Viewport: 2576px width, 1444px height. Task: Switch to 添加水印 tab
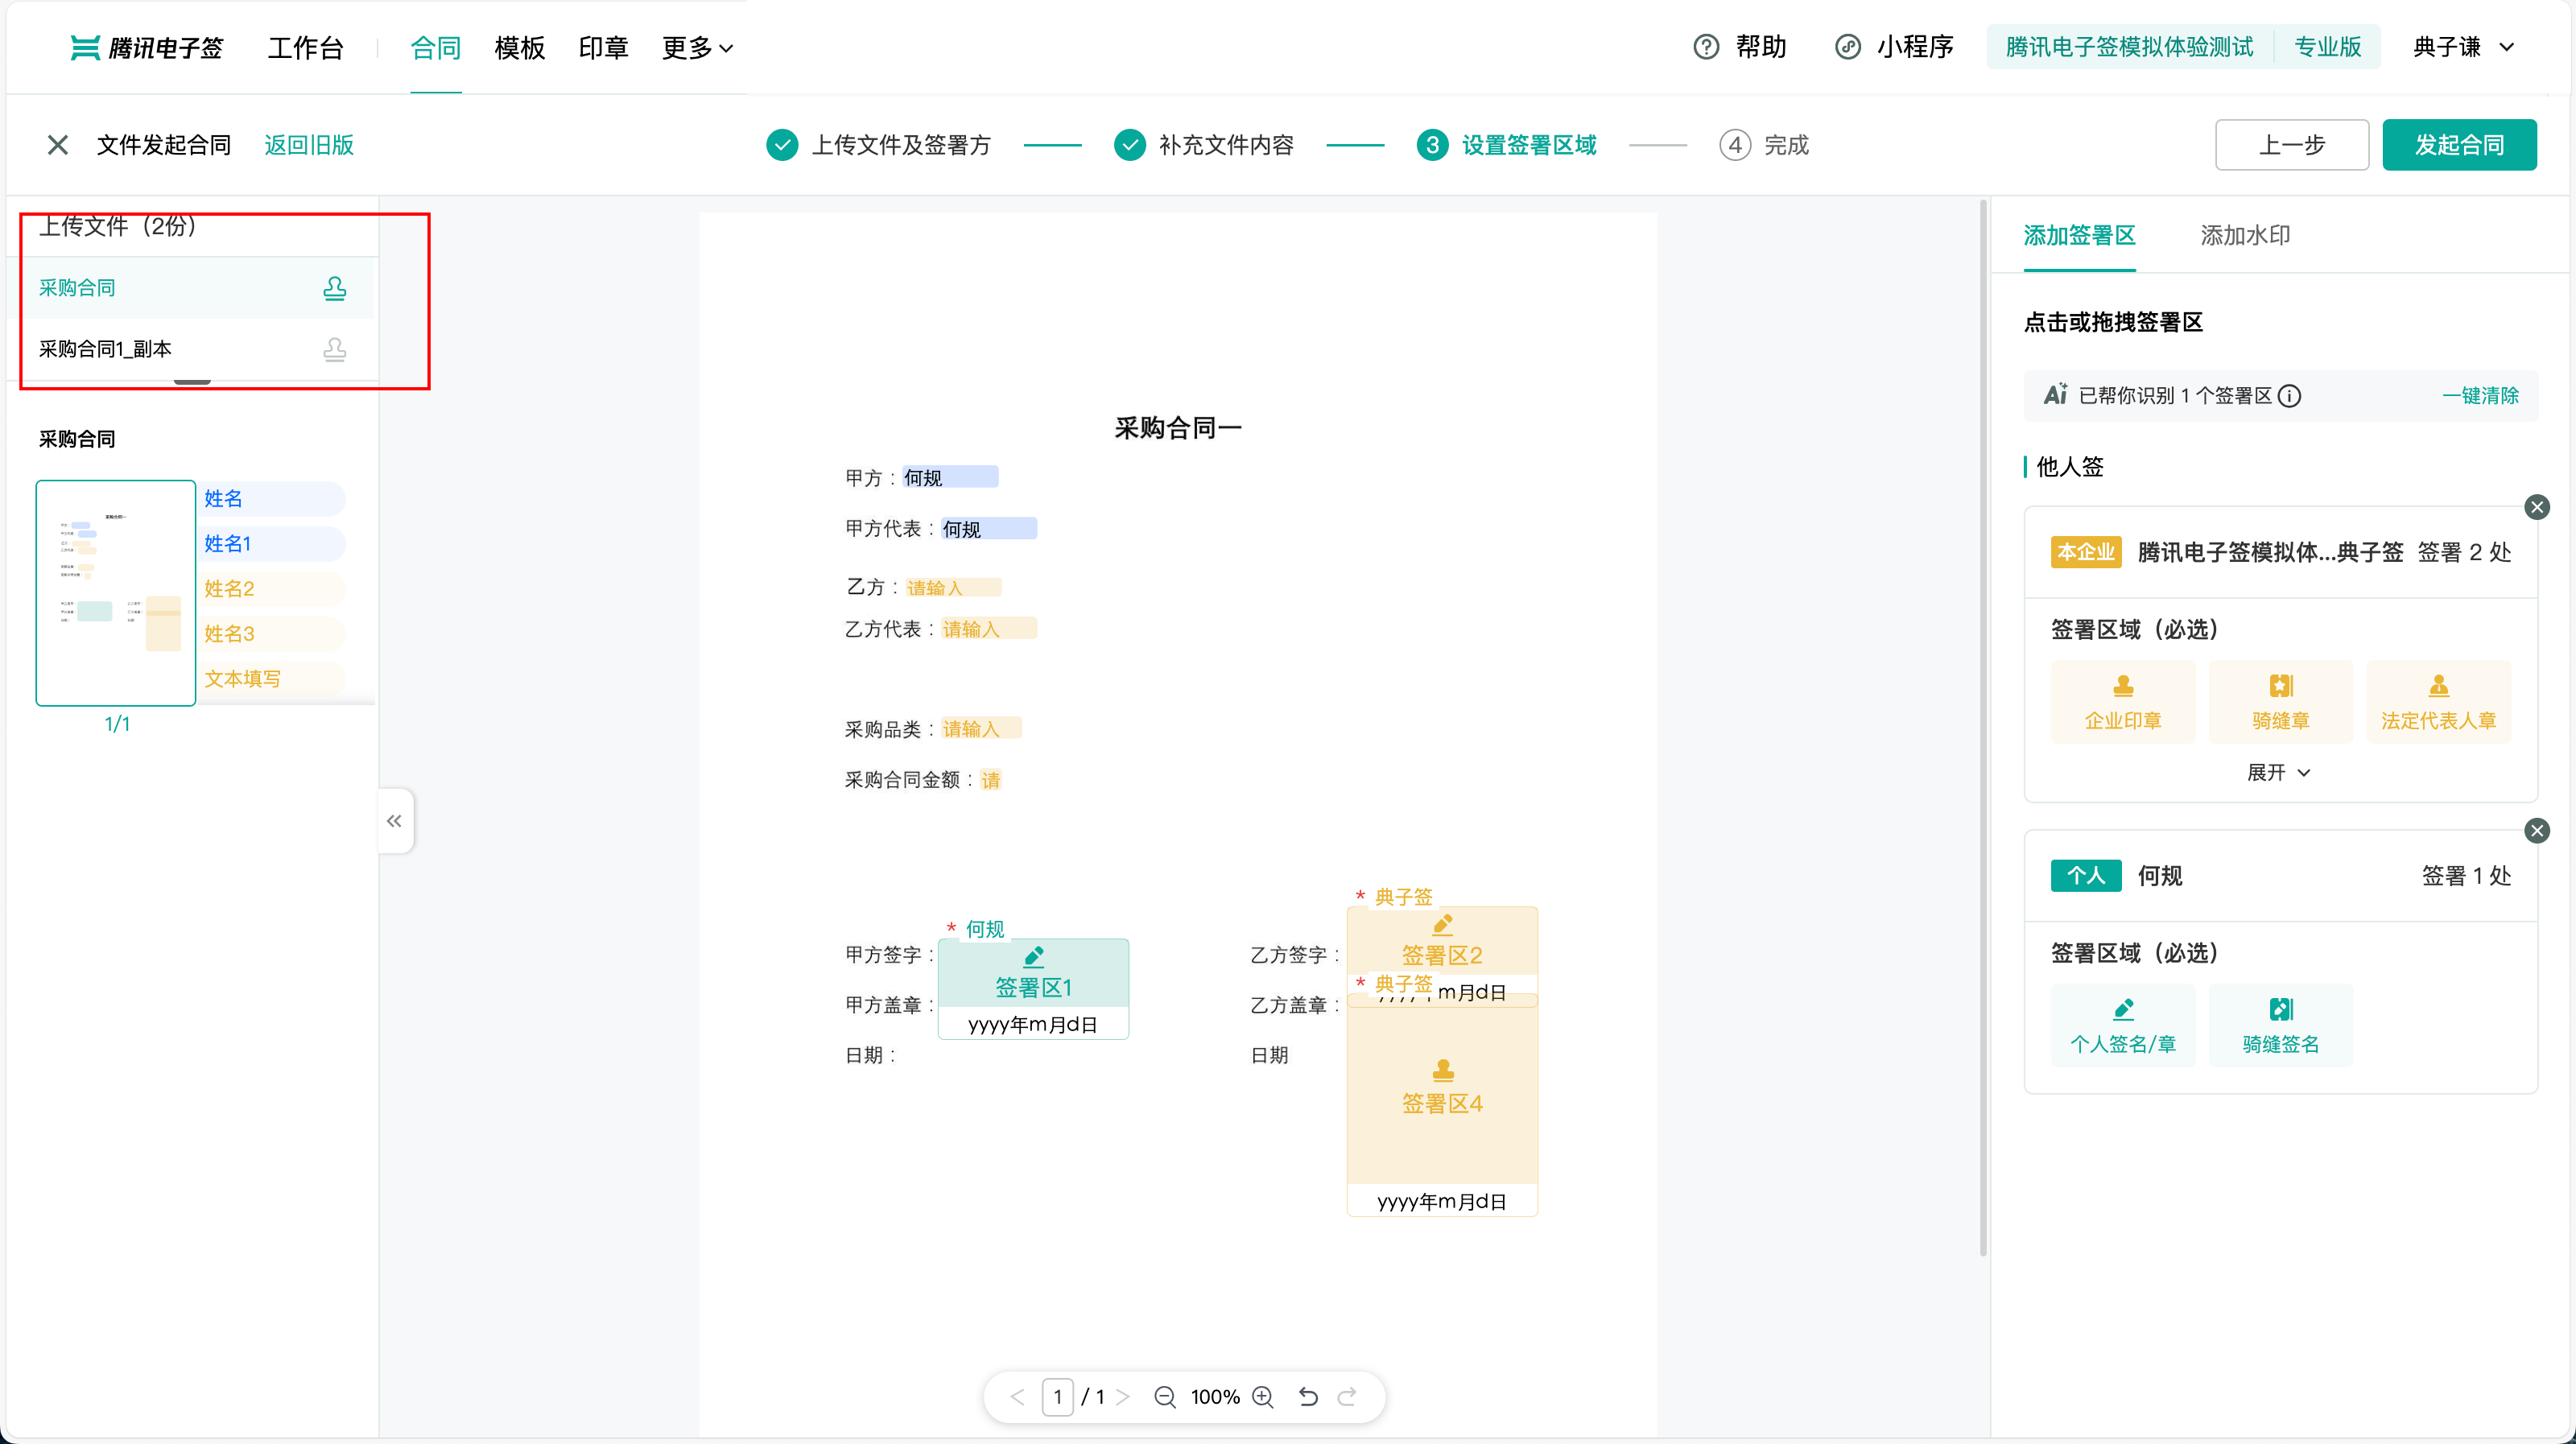click(2246, 235)
